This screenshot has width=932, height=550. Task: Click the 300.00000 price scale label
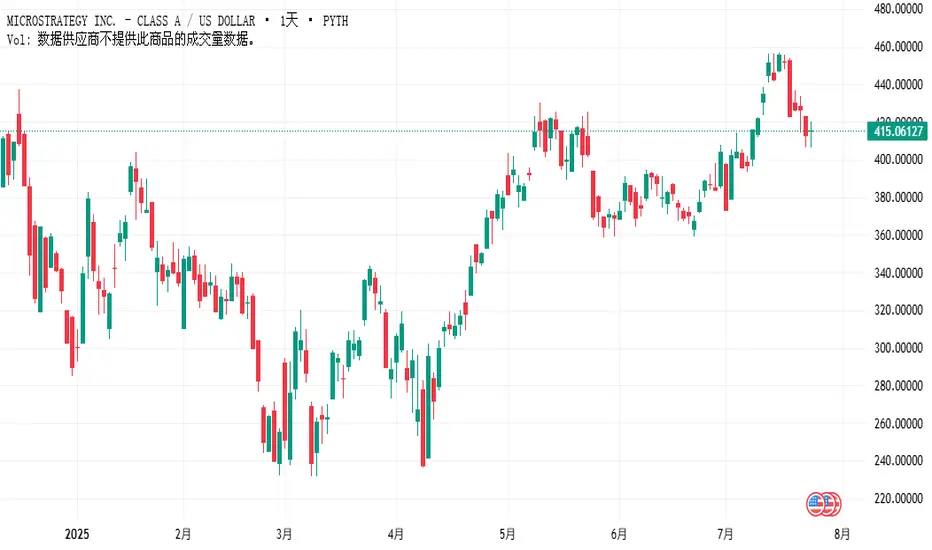pyautogui.click(x=897, y=348)
